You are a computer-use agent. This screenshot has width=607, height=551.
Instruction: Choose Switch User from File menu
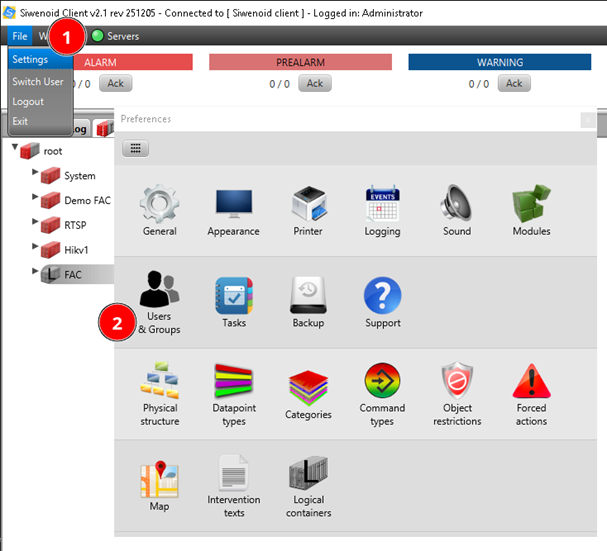click(x=38, y=81)
